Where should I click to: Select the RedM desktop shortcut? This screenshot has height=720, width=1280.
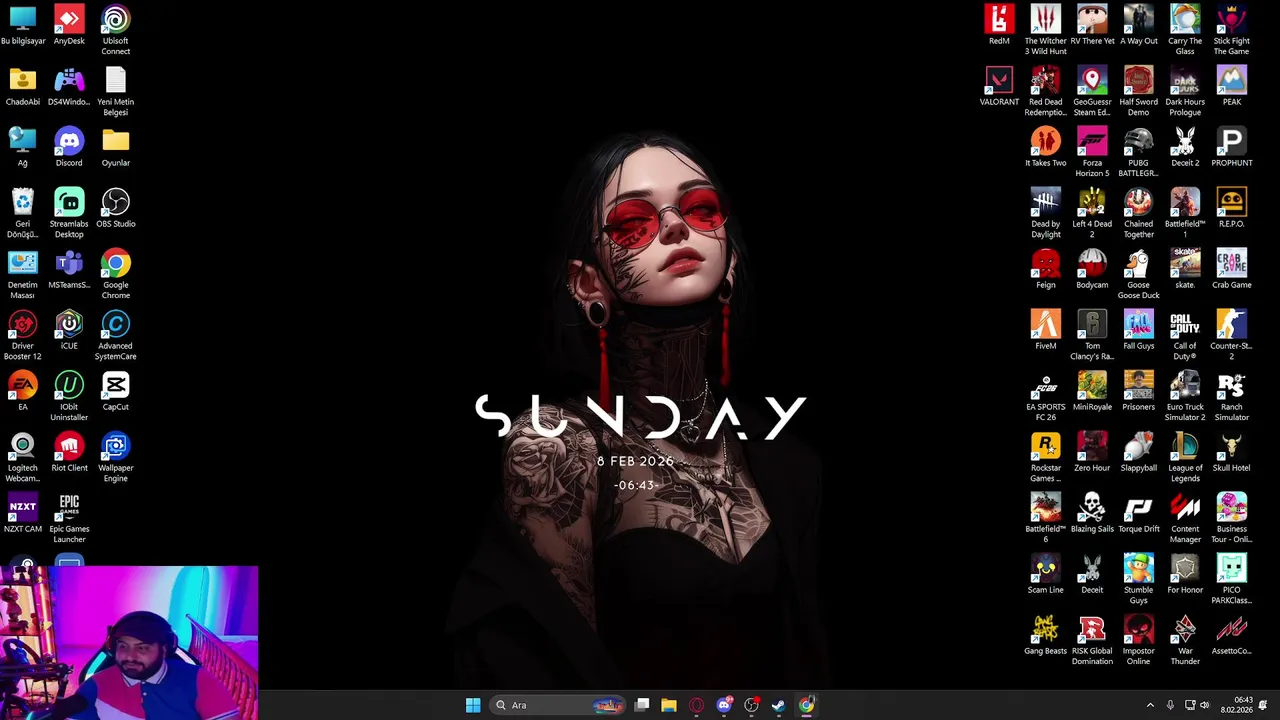(x=999, y=25)
